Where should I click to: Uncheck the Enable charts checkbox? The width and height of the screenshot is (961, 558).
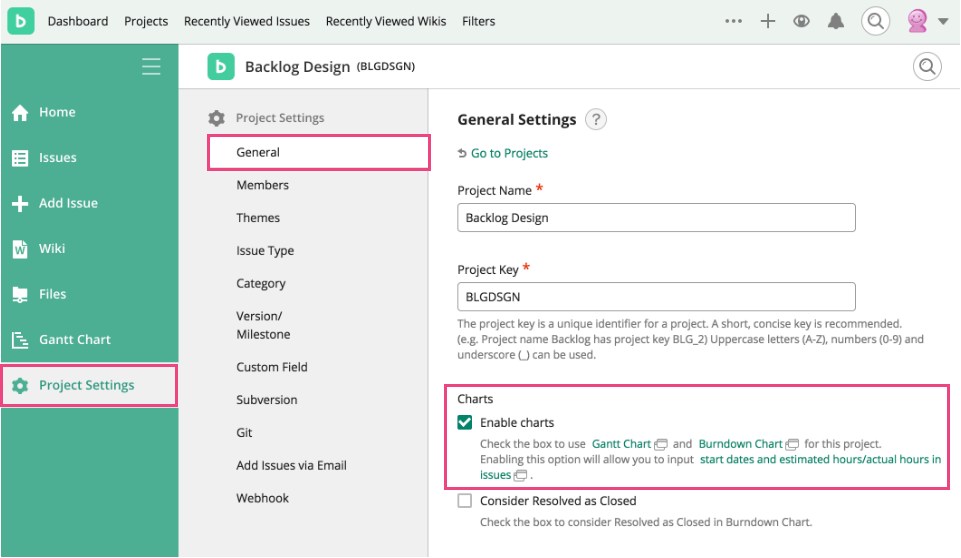pyautogui.click(x=465, y=422)
